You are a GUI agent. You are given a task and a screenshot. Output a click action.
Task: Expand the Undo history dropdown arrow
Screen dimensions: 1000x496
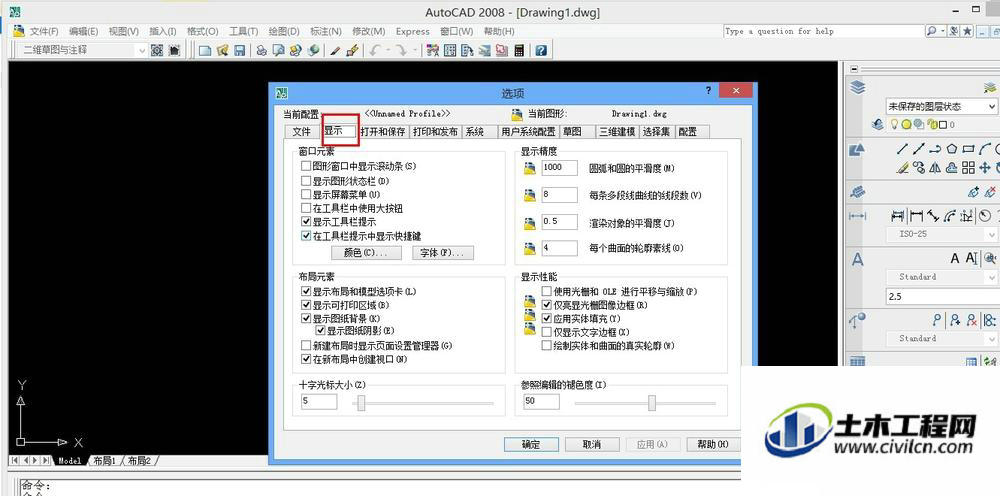coord(388,50)
